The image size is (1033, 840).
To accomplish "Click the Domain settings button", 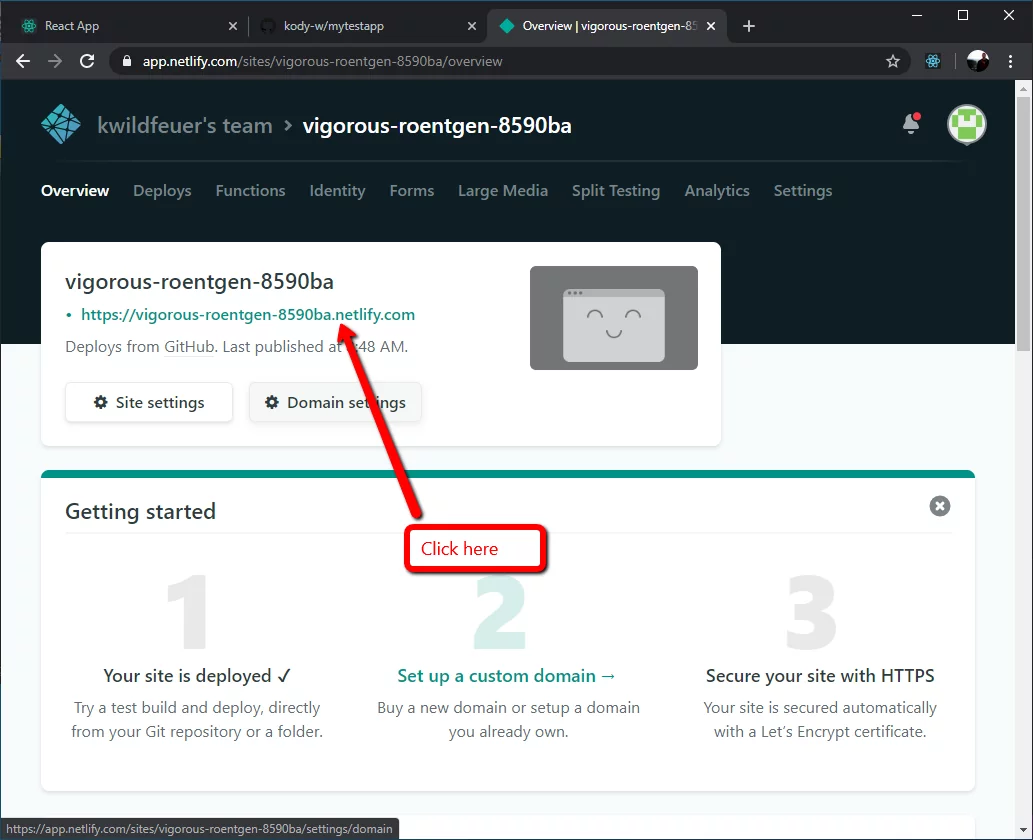I will click(x=335, y=403).
